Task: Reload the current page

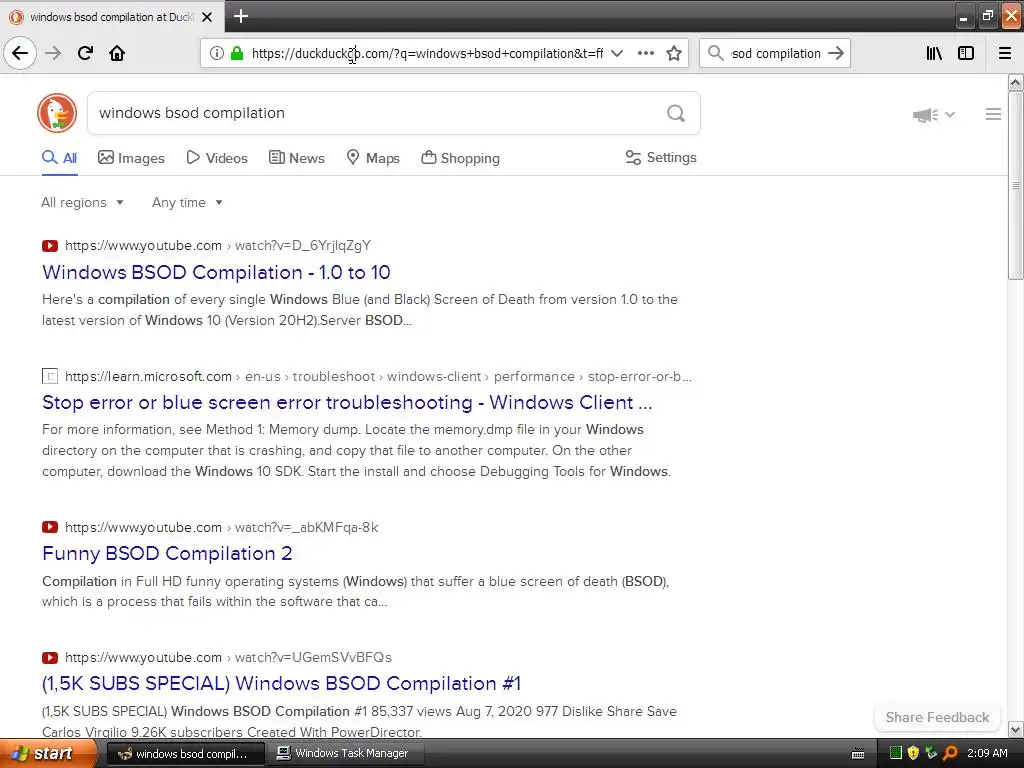Action: tap(85, 53)
